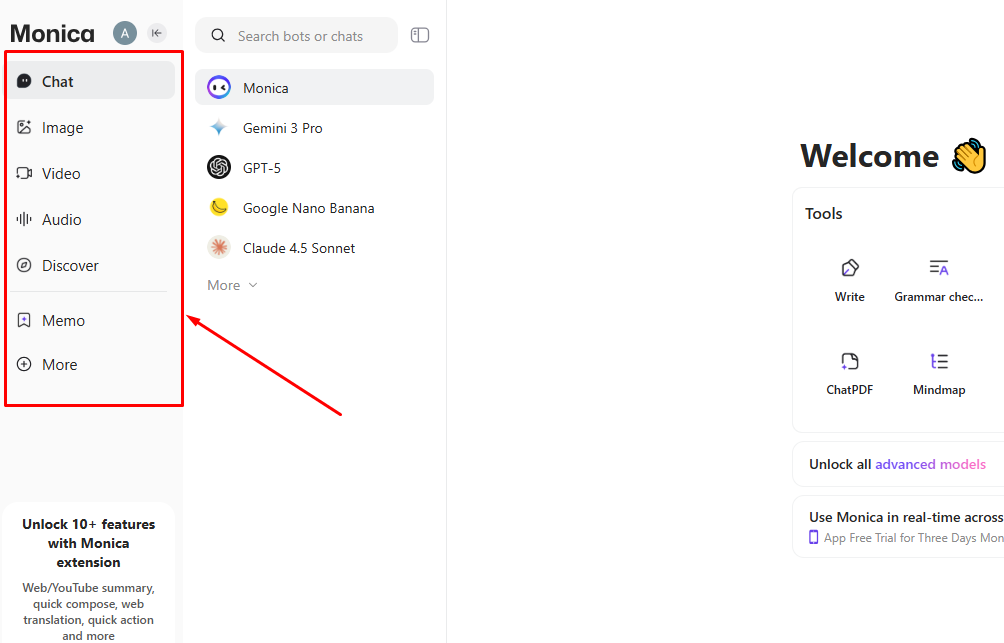The width and height of the screenshot is (1004, 643).
Task: Open the Gemini 3 Pro chat label
Action: pos(282,128)
